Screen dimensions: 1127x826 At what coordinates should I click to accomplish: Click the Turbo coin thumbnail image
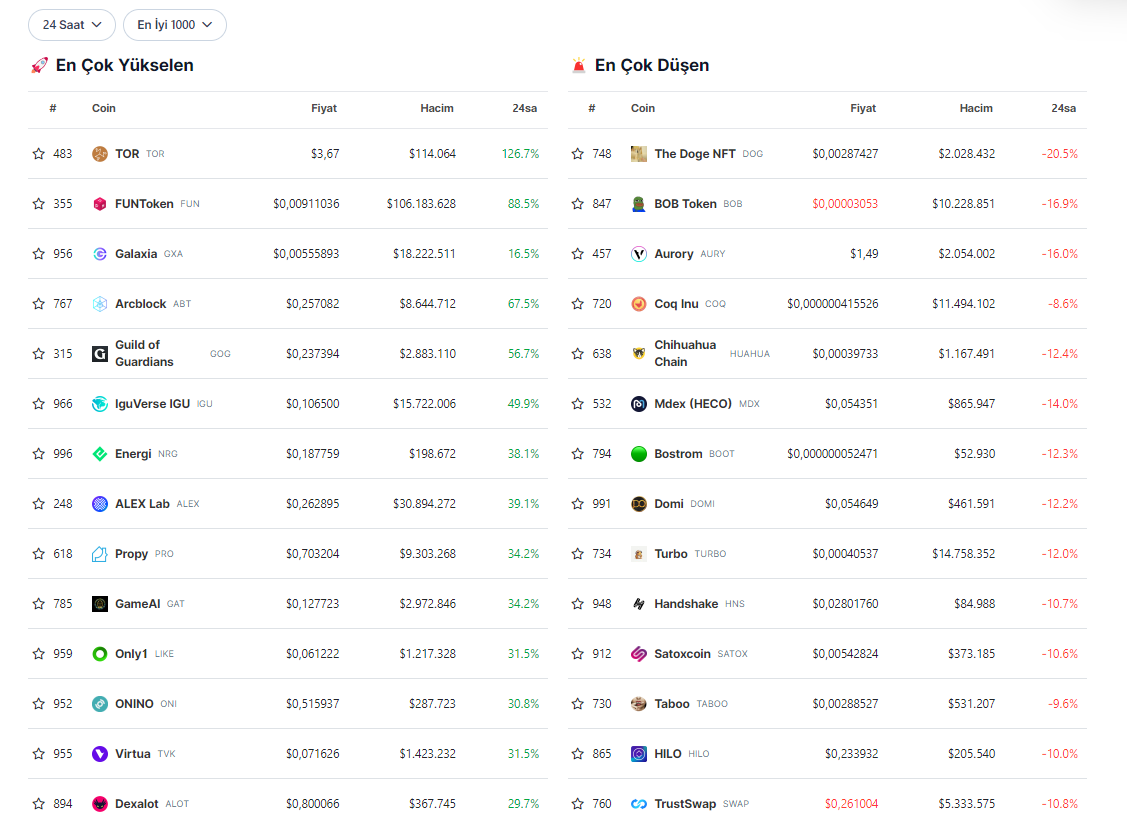(639, 554)
